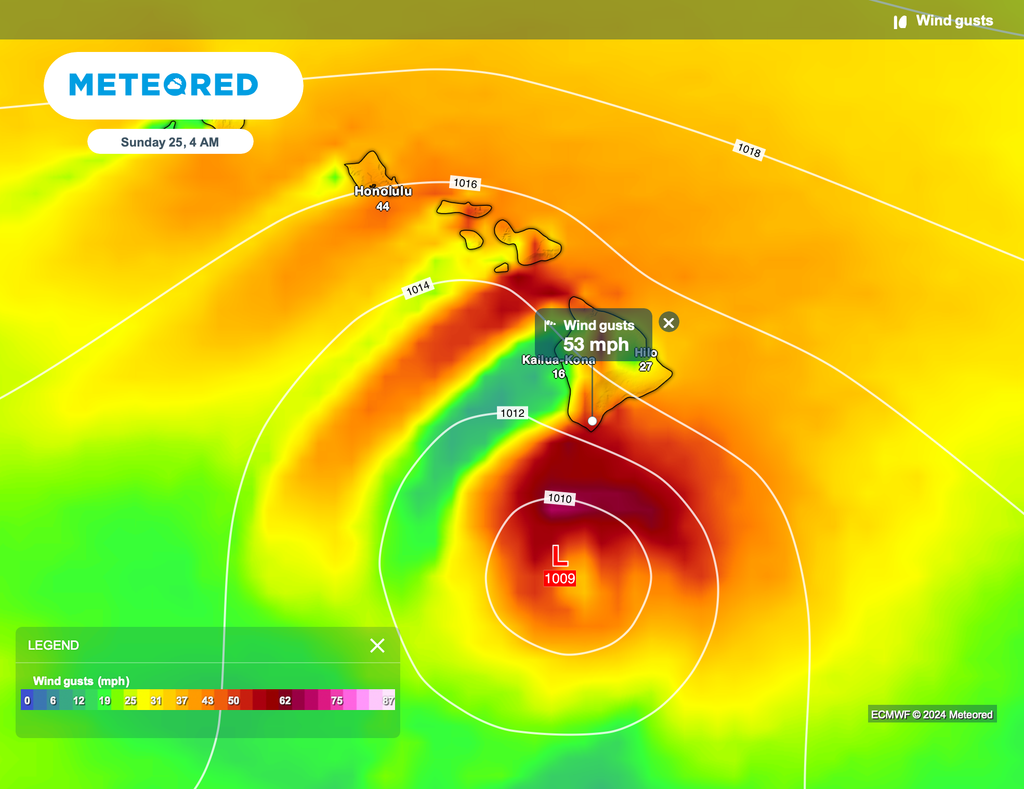
Task: Click the 1014 isobar label
Action: click(418, 290)
